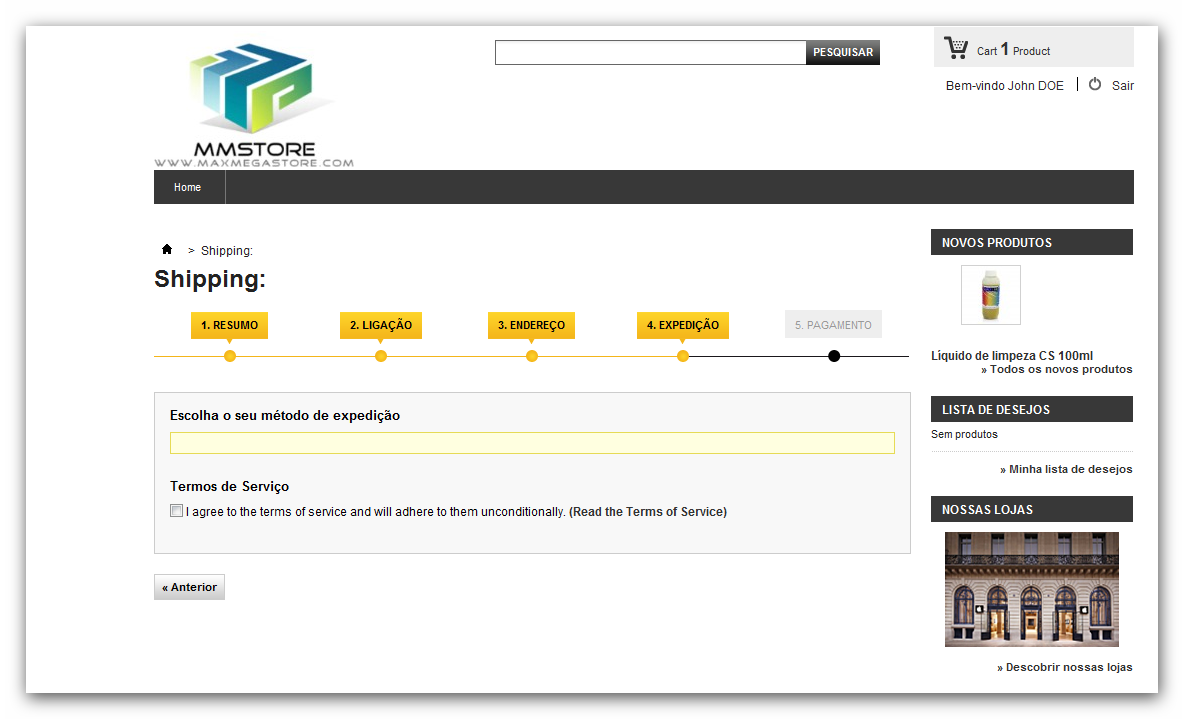Focus the search input field
This screenshot has width=1184, height=719.
(650, 52)
